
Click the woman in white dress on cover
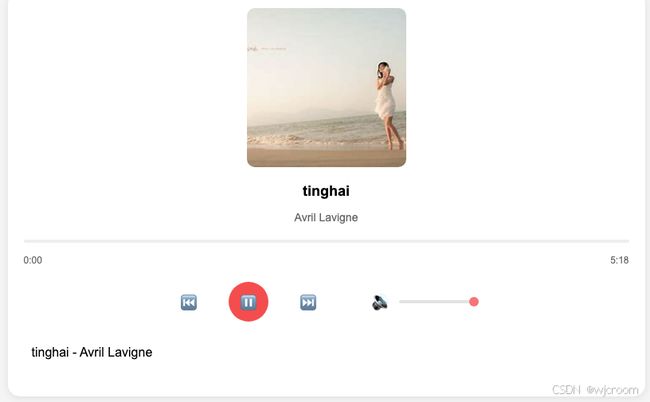pos(388,105)
